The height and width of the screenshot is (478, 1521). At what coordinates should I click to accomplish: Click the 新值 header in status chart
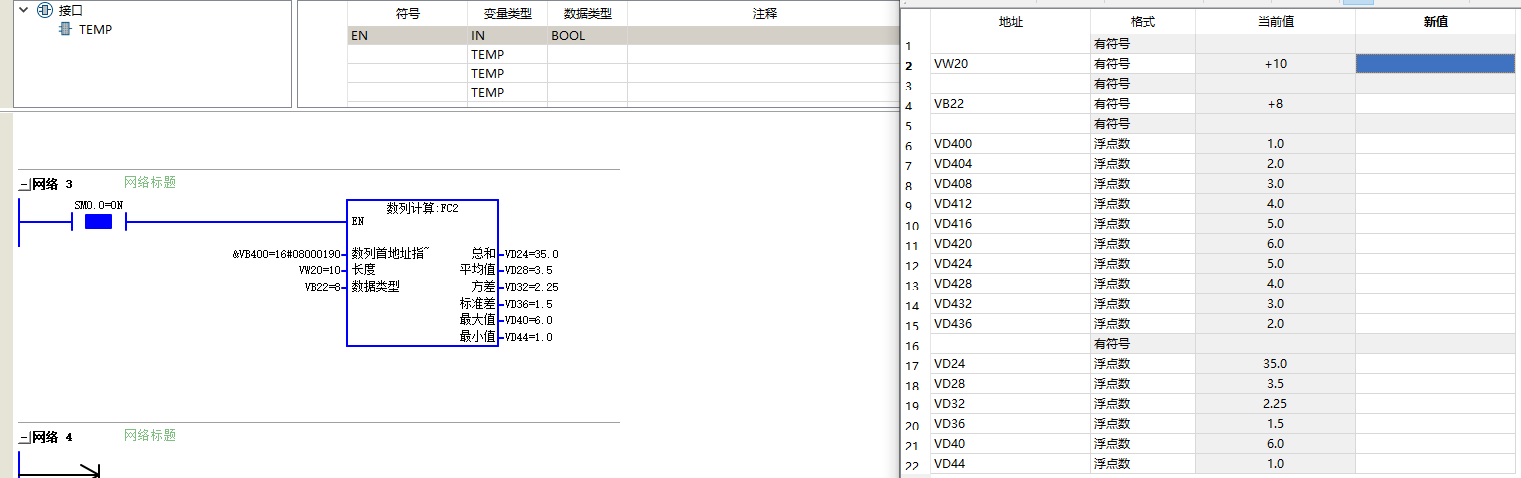[x=1435, y=22]
